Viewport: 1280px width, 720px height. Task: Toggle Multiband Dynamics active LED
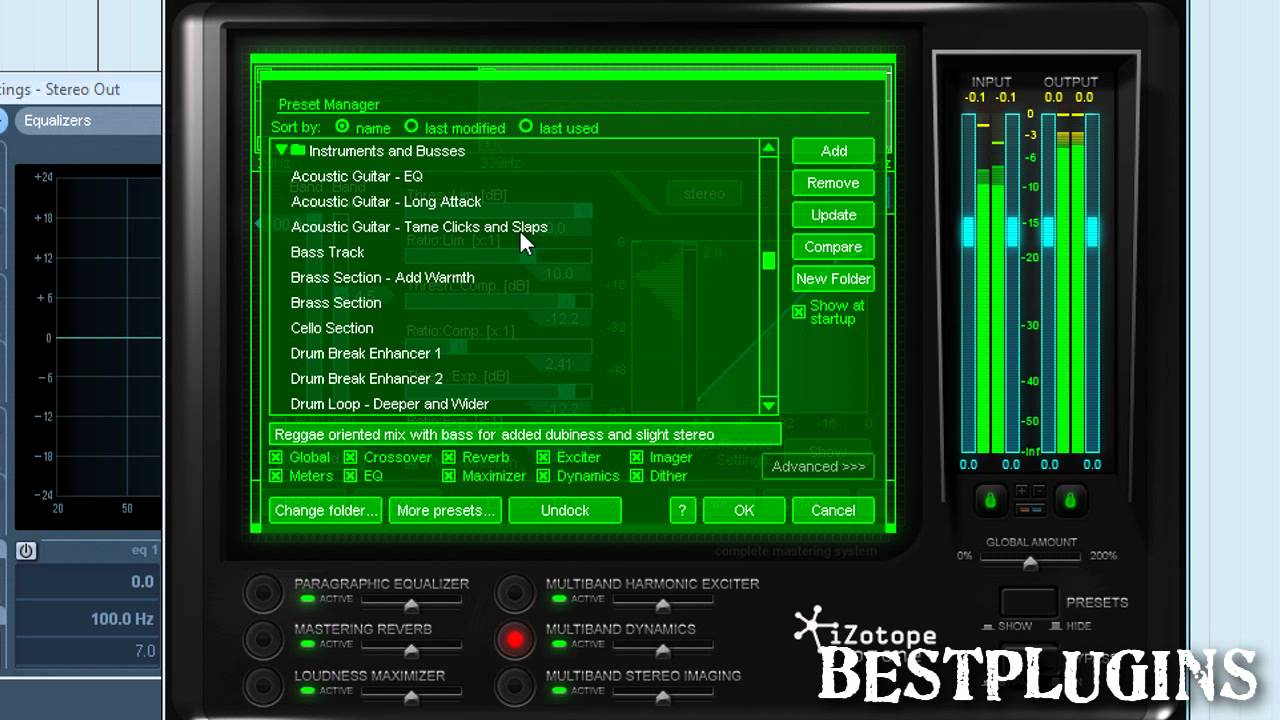point(559,644)
